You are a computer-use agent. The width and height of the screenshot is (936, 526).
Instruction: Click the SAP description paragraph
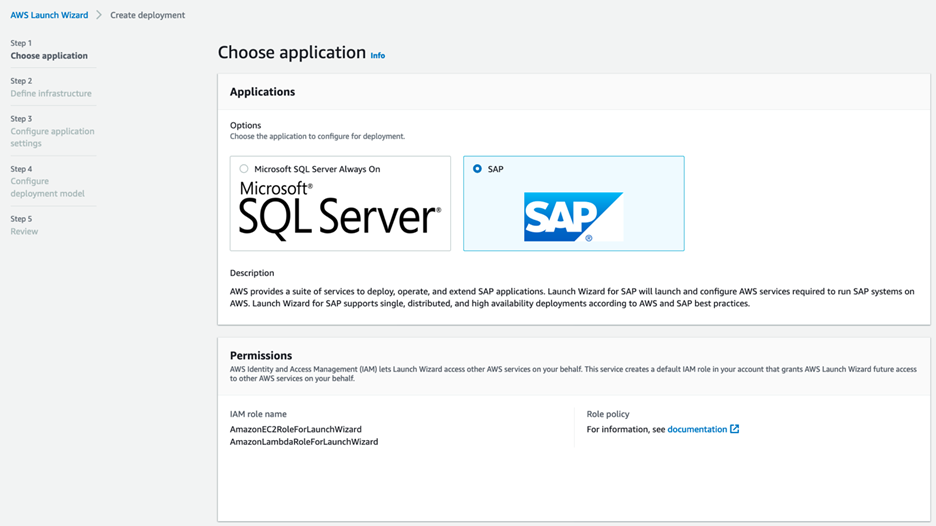click(572, 297)
